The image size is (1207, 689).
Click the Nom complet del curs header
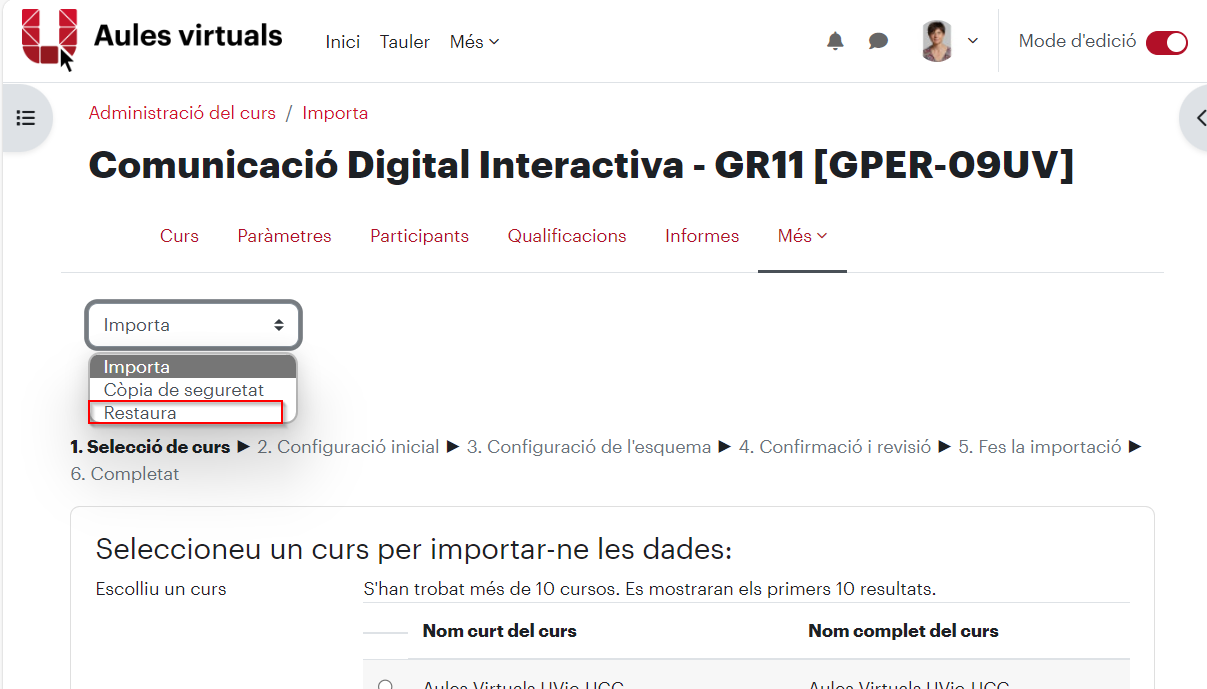point(903,631)
